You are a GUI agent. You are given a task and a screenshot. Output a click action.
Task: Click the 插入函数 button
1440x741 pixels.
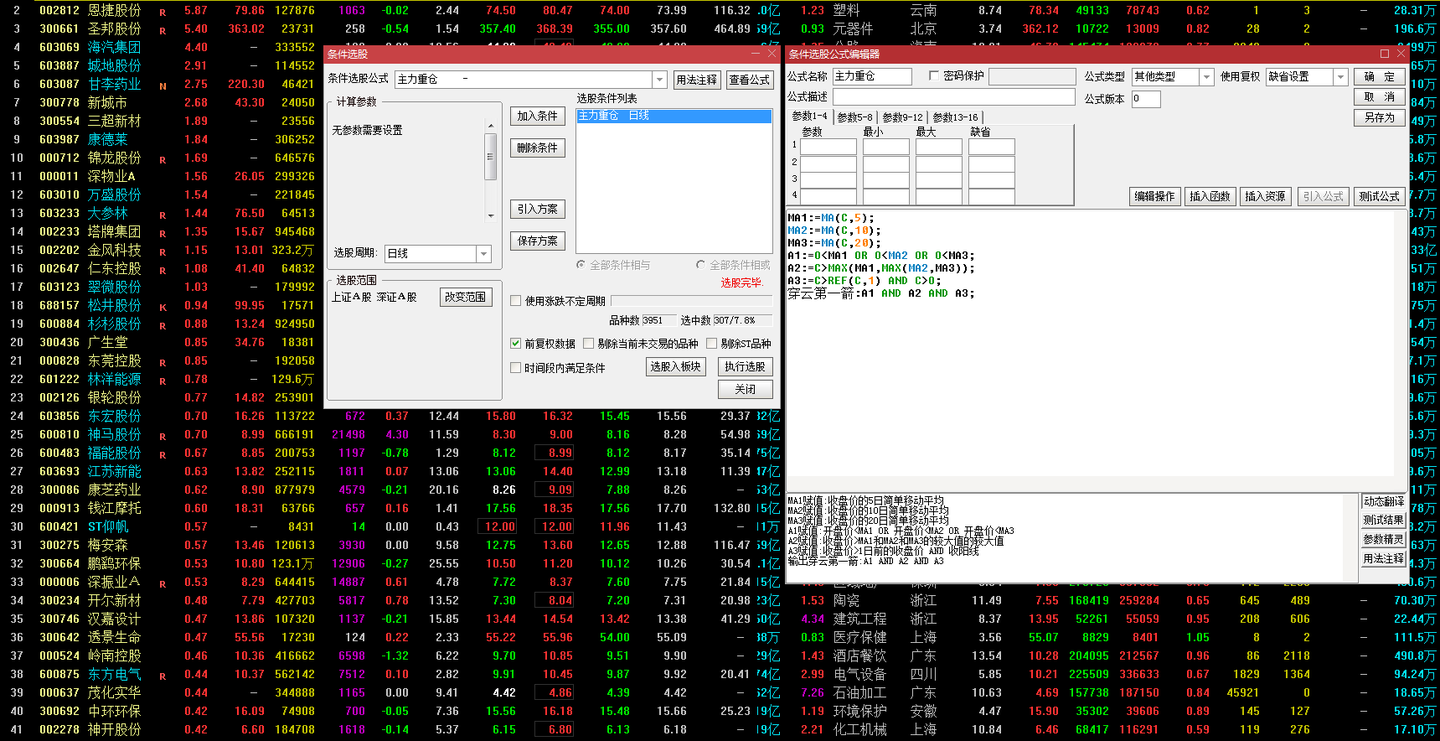coord(1210,197)
